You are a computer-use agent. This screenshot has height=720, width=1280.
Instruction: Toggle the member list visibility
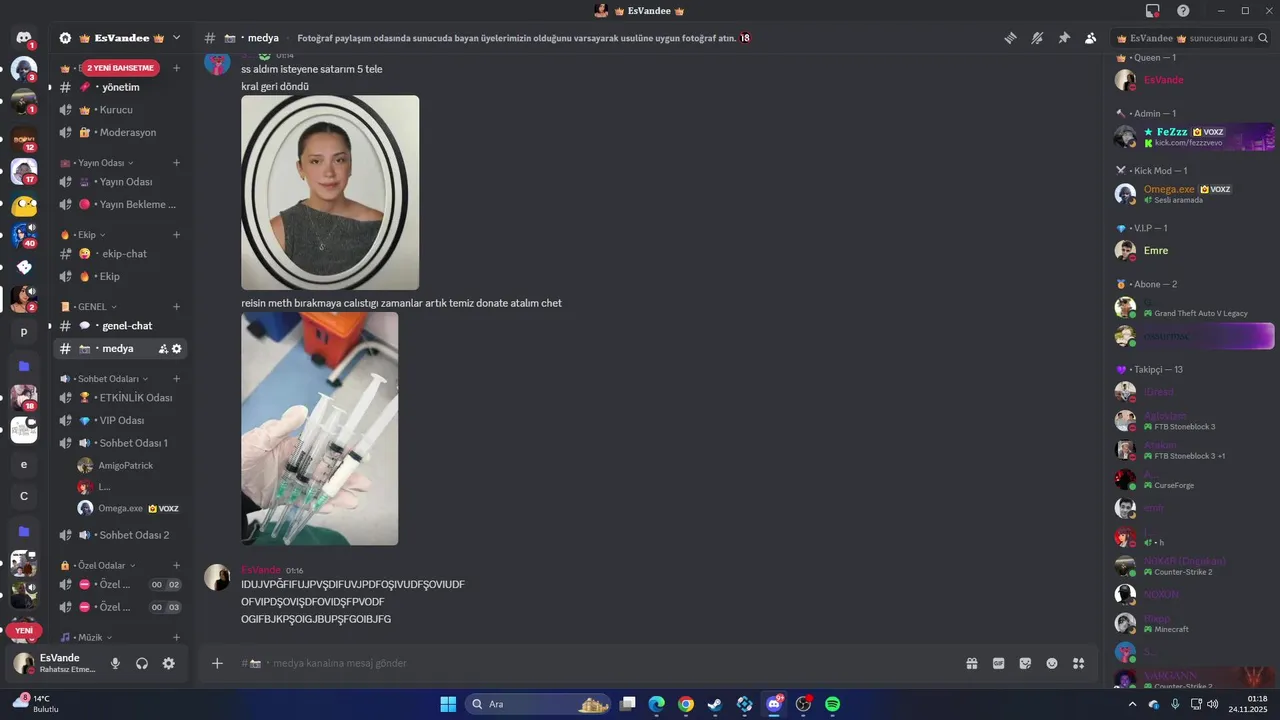(x=1090, y=38)
